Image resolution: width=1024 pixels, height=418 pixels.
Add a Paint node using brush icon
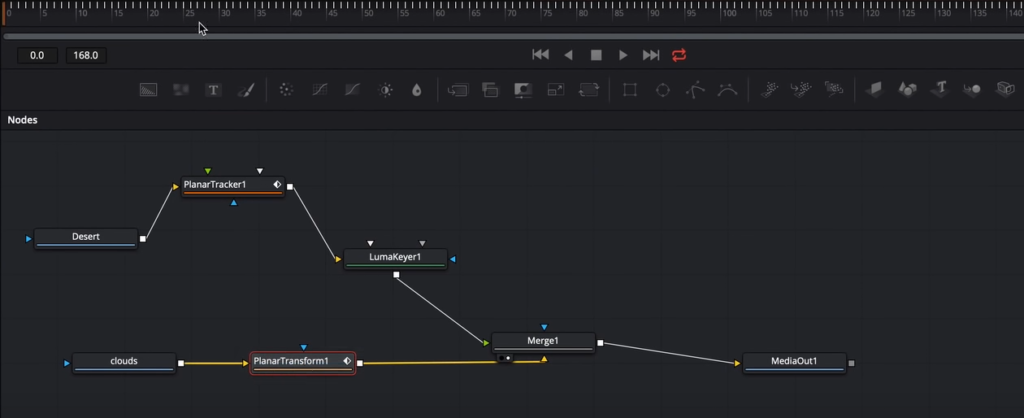click(246, 90)
